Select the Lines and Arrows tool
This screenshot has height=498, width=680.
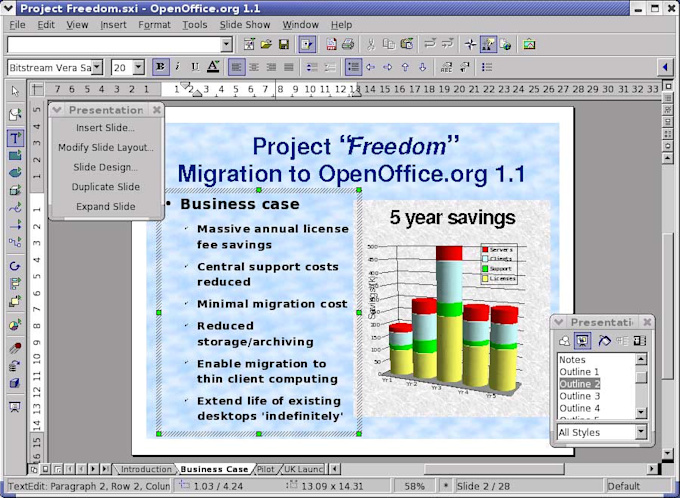(x=15, y=225)
